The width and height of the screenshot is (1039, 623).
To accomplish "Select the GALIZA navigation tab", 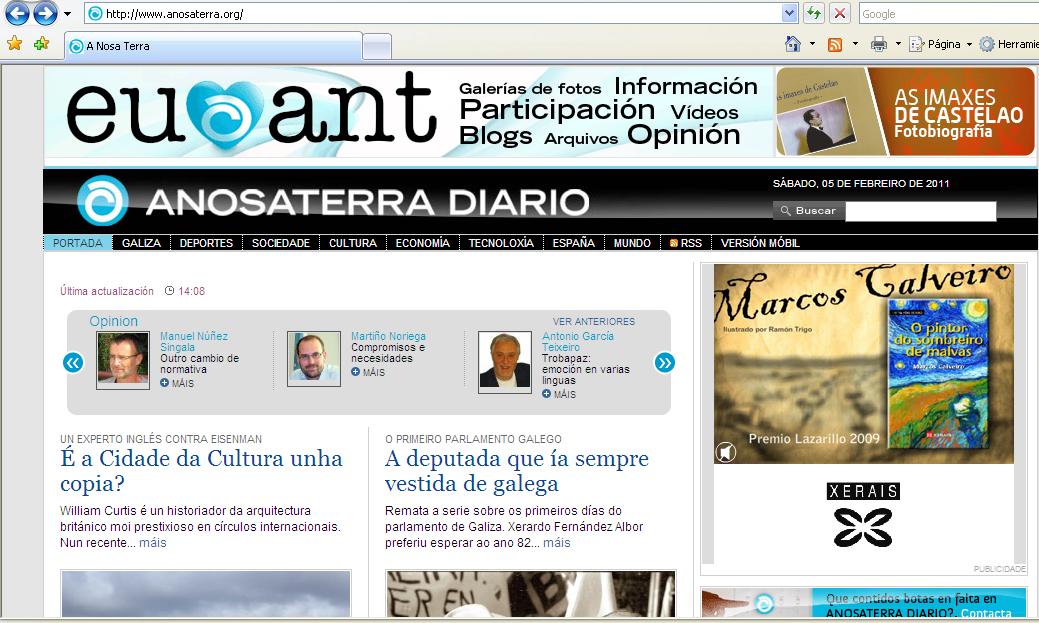I will pos(141,243).
